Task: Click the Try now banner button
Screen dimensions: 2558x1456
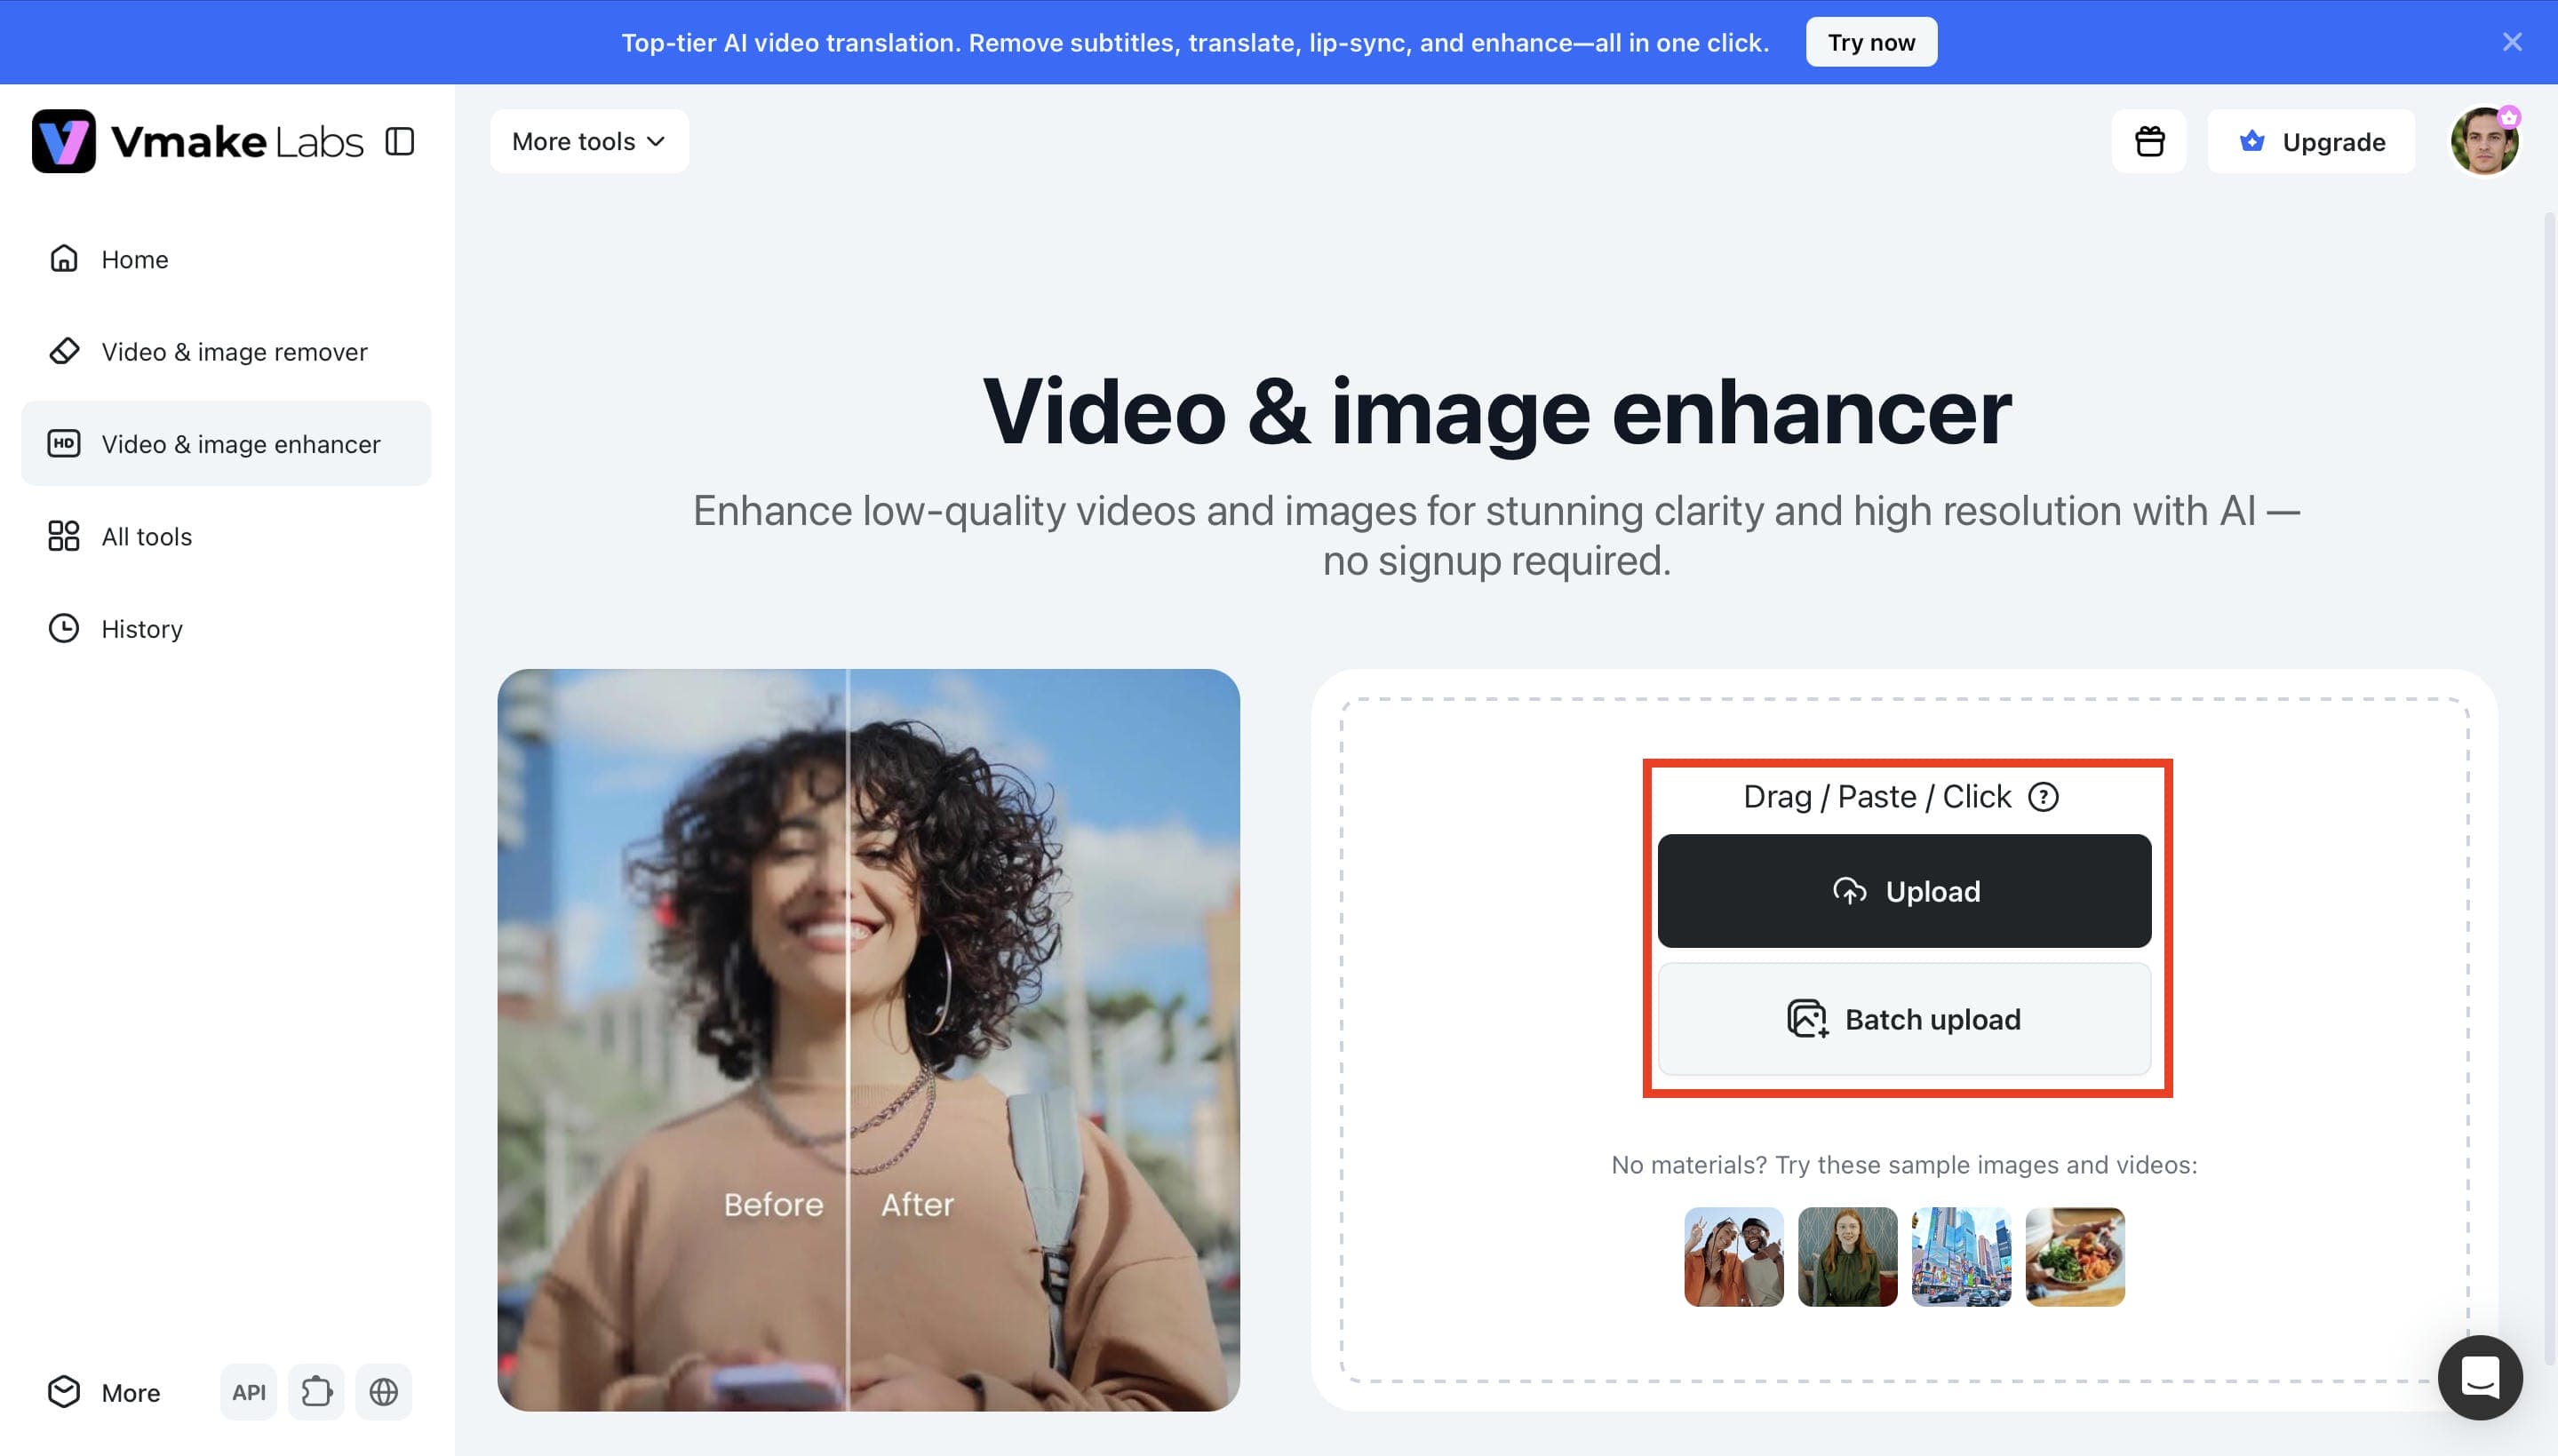Action: pos(1871,42)
